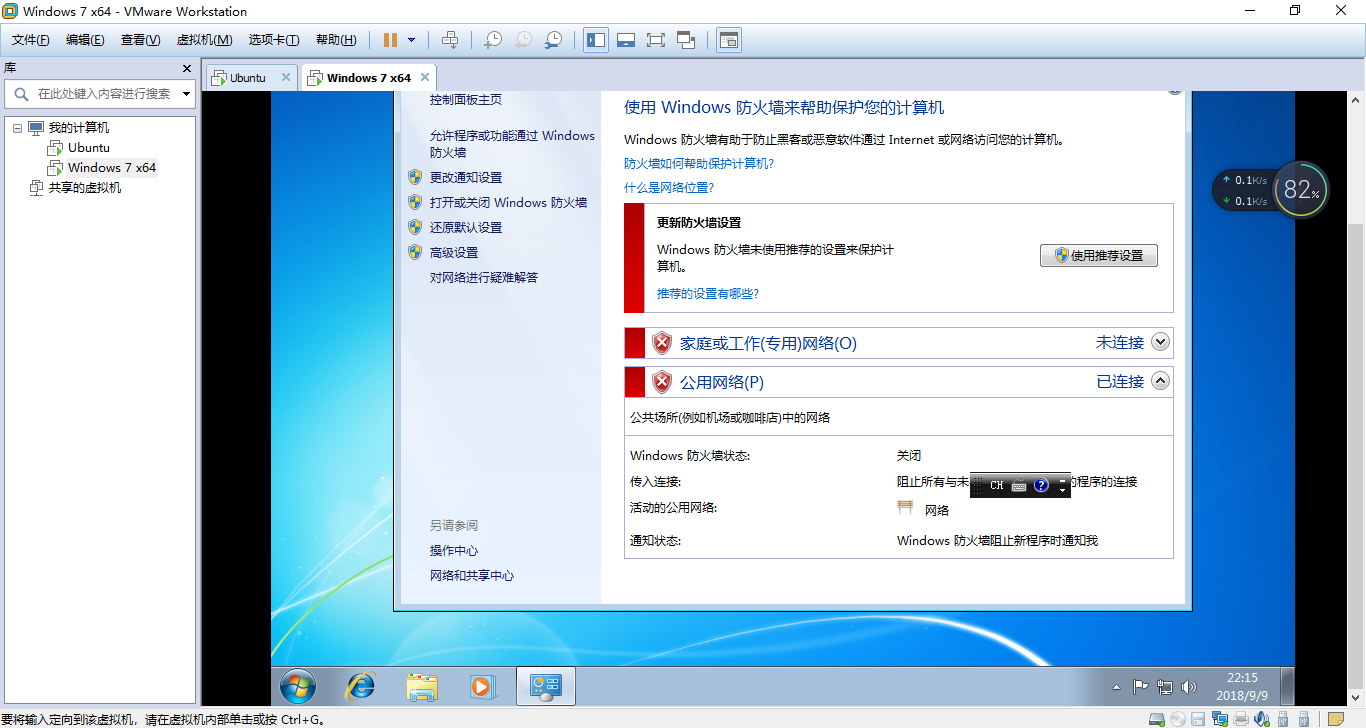
Task: Click the CD/DVD drive device status icon
Action: click(x=1178, y=718)
